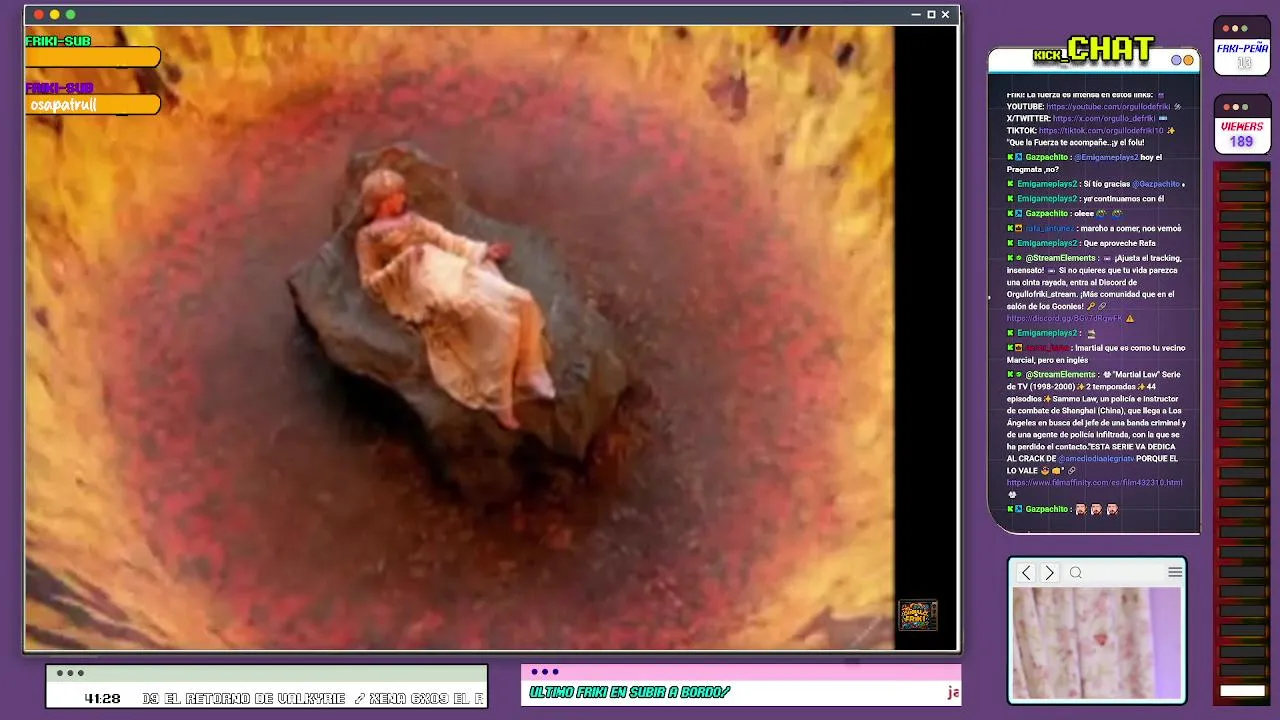Click the green dot on the video window
Viewport: 1280px width, 720px height.
[71, 15]
